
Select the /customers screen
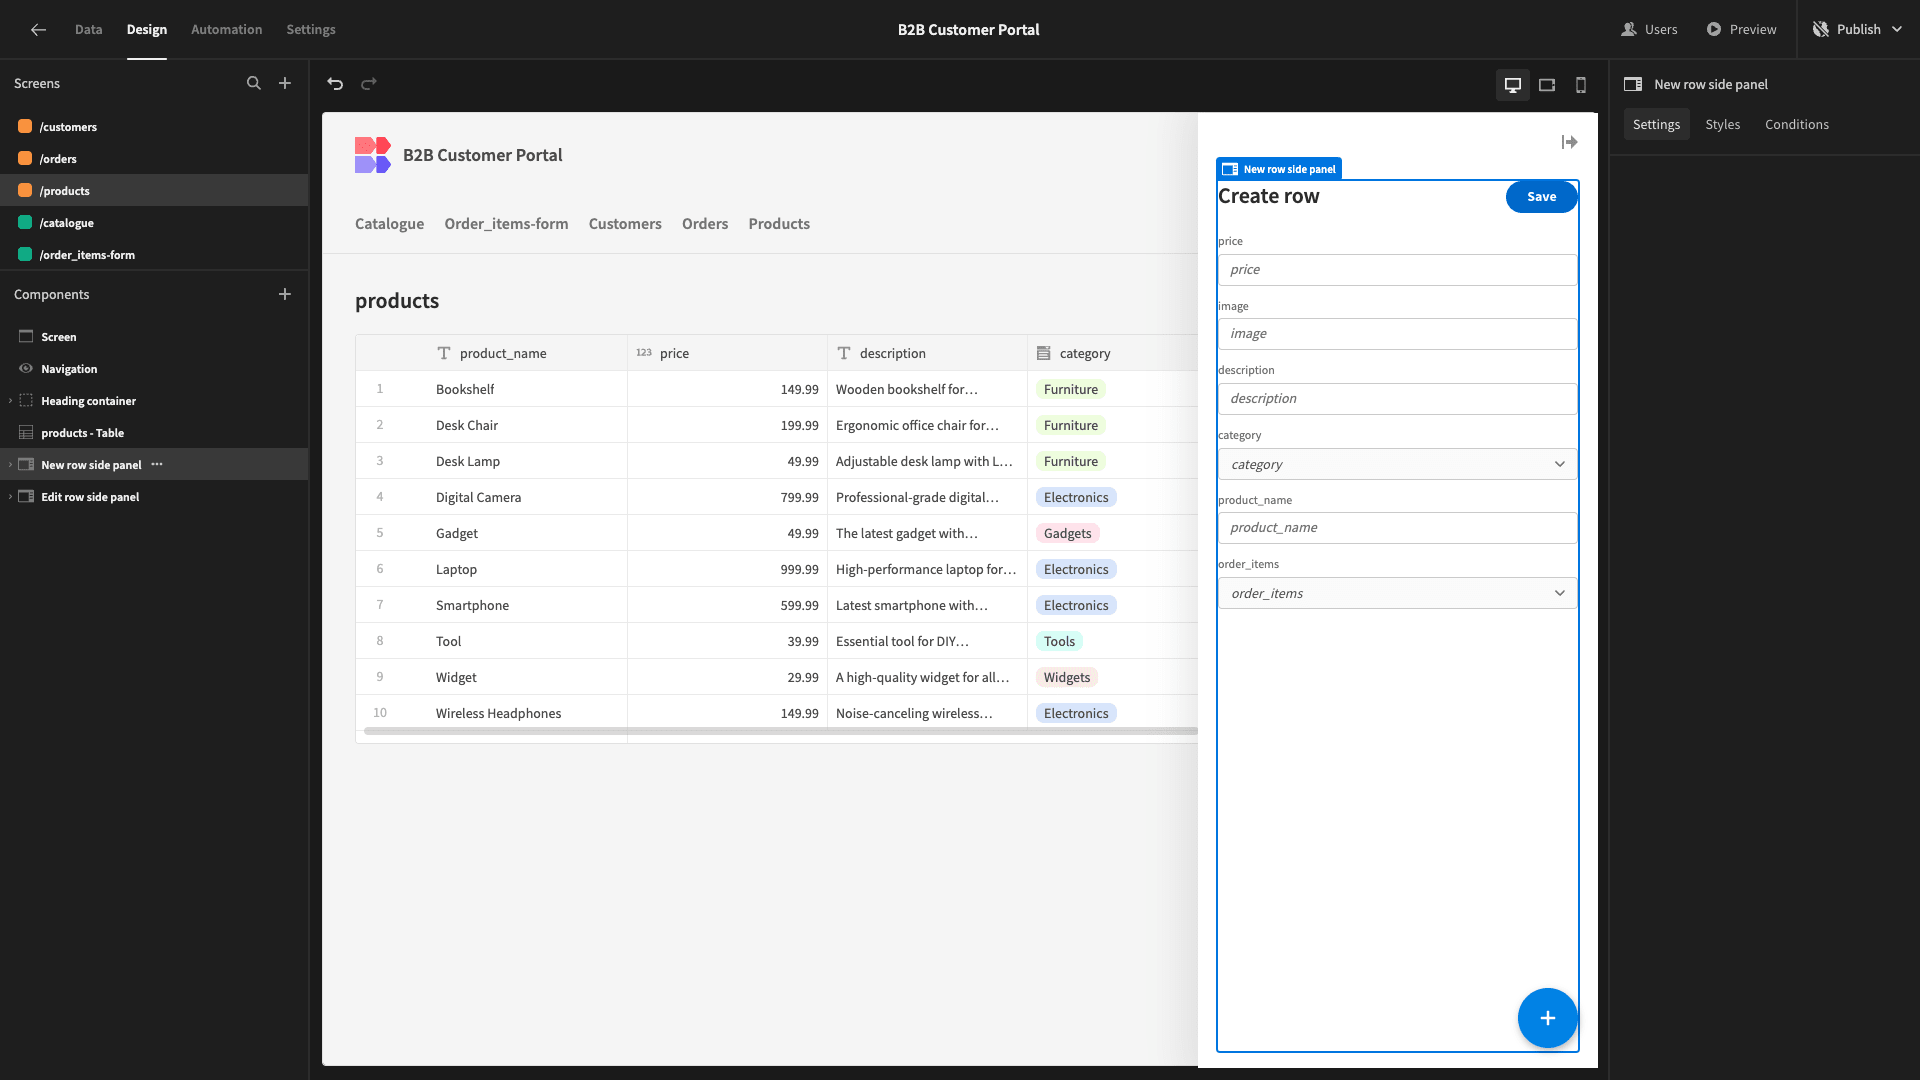pos(154,127)
